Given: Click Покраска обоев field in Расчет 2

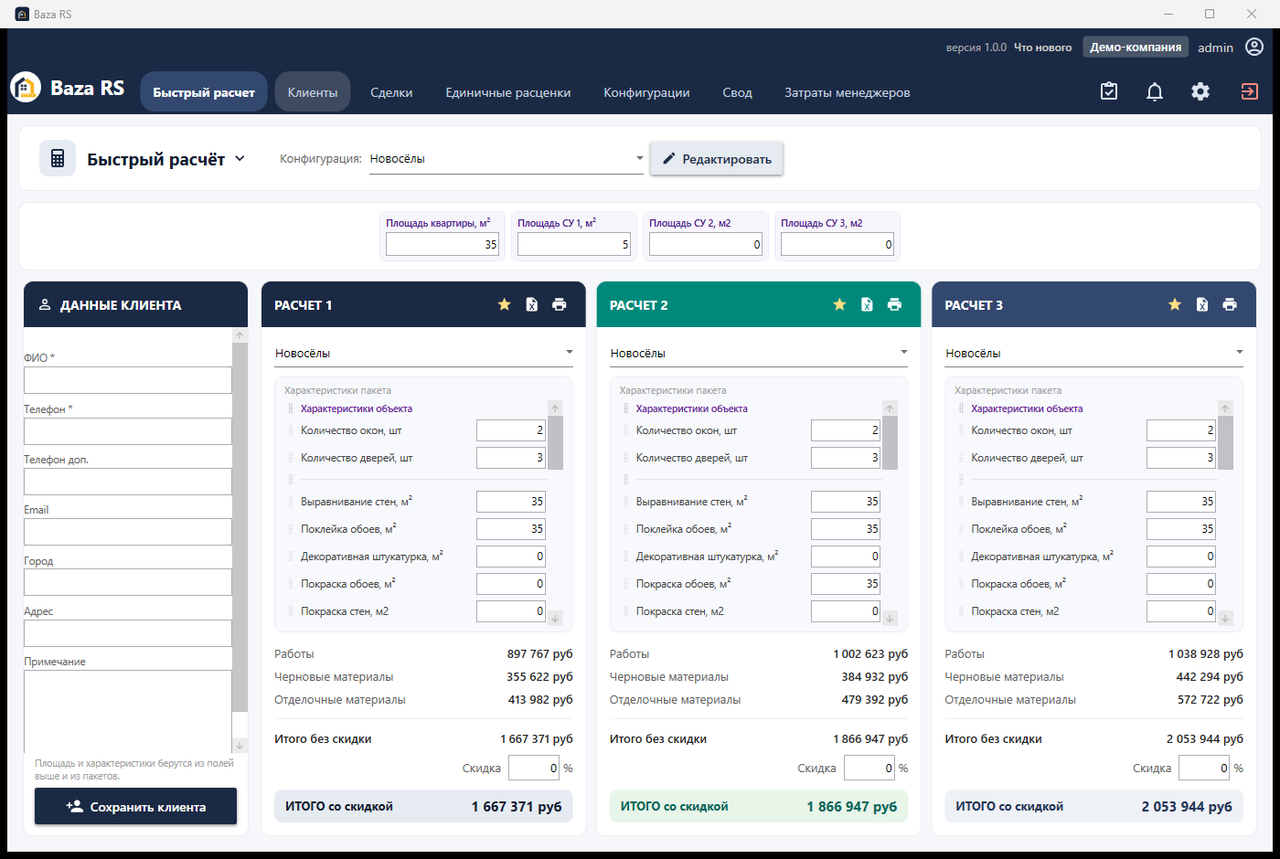Looking at the screenshot, I should click(x=846, y=584).
